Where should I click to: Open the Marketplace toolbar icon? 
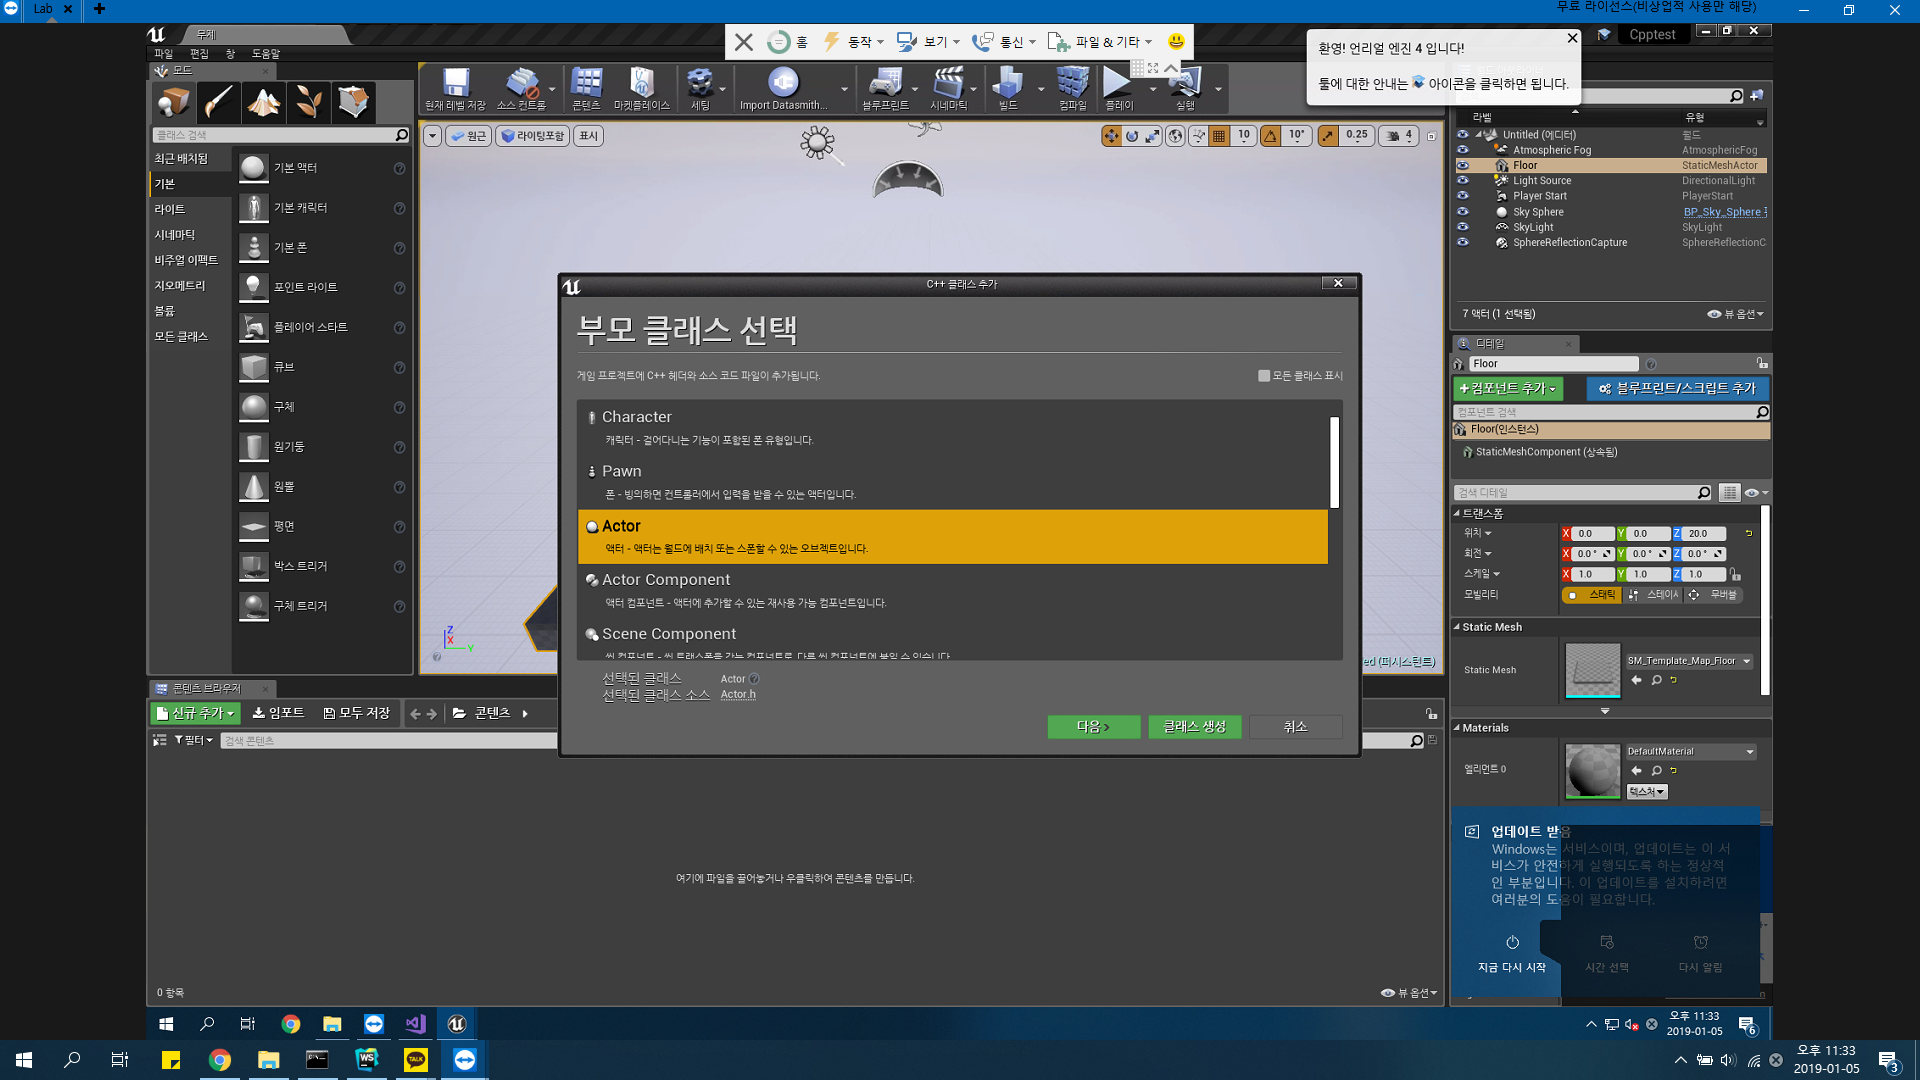pos(641,88)
